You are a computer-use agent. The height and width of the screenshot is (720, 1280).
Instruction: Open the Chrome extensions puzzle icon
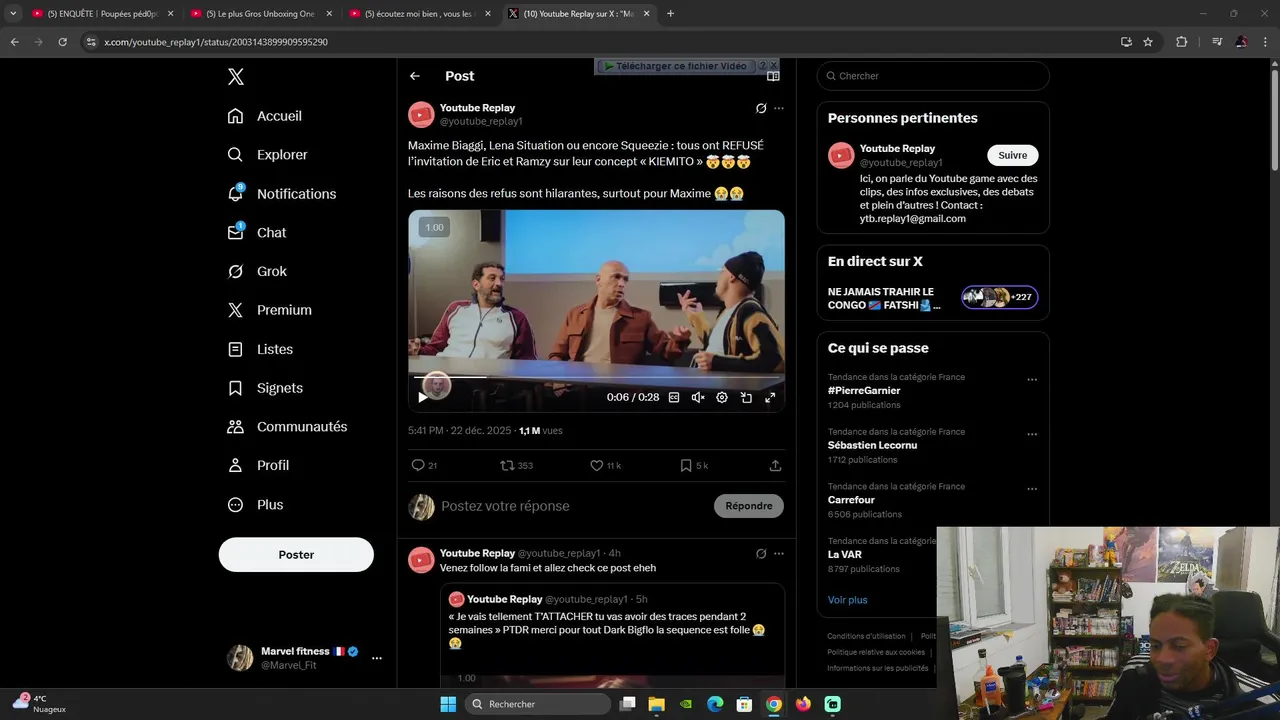click(1181, 42)
